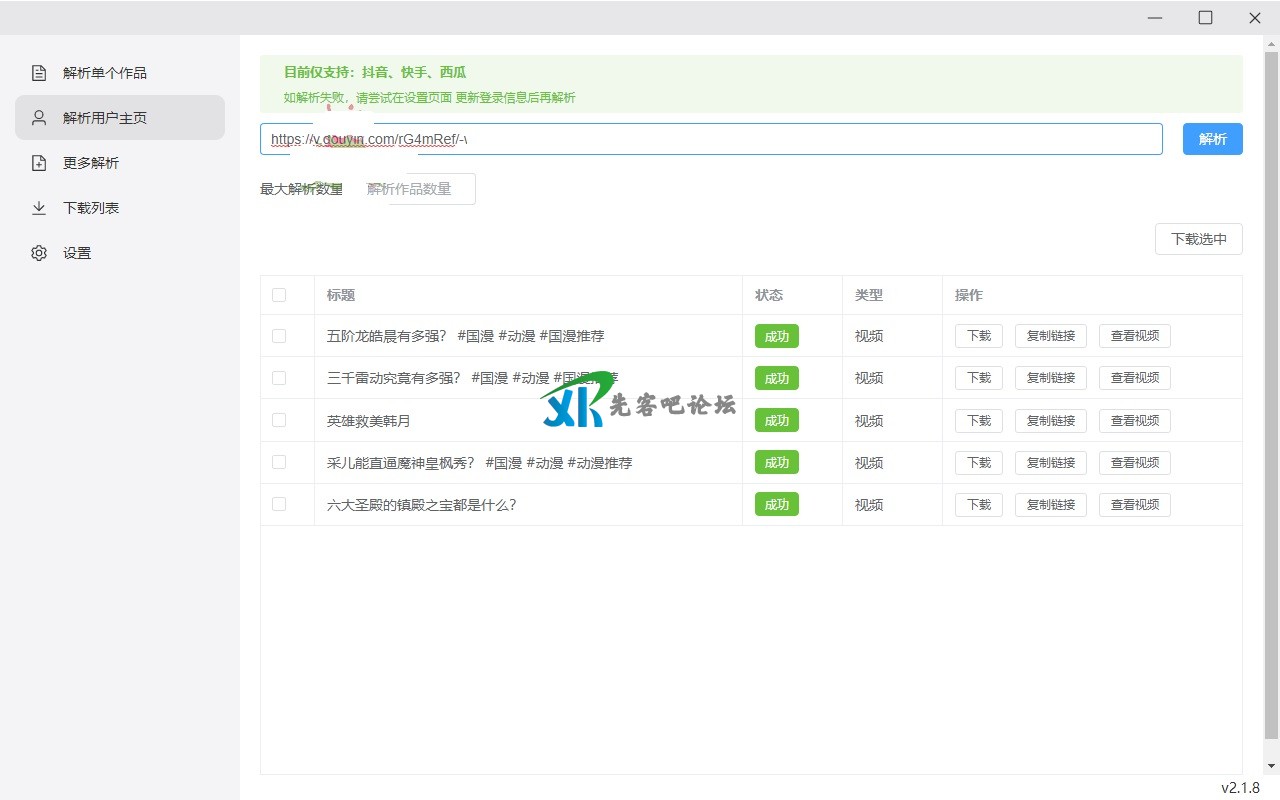The width and height of the screenshot is (1280, 800).
Task: Click the download arrow icon for 下载列表
Action: coord(39,208)
